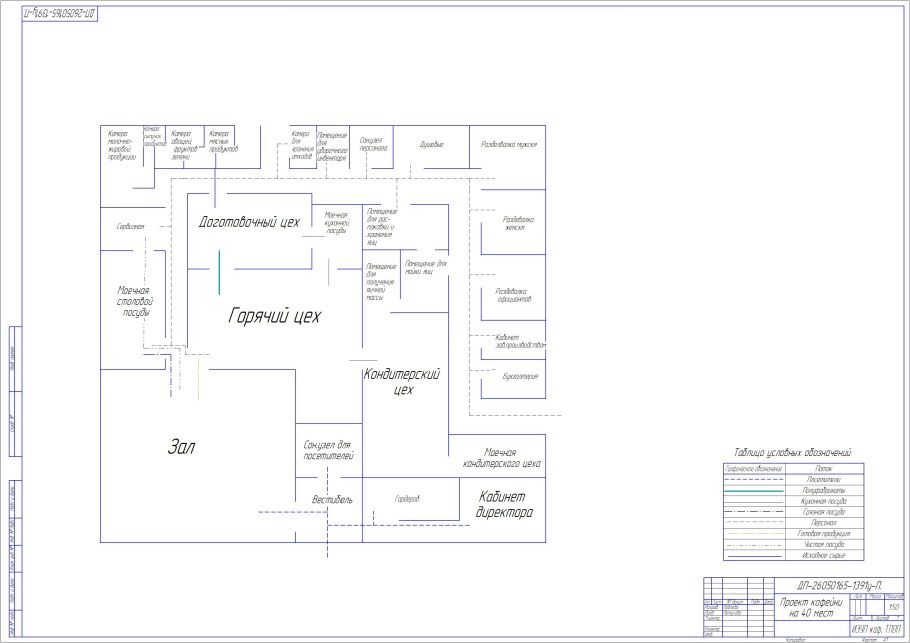Click the 'Посетители' legend row text

tap(824, 479)
